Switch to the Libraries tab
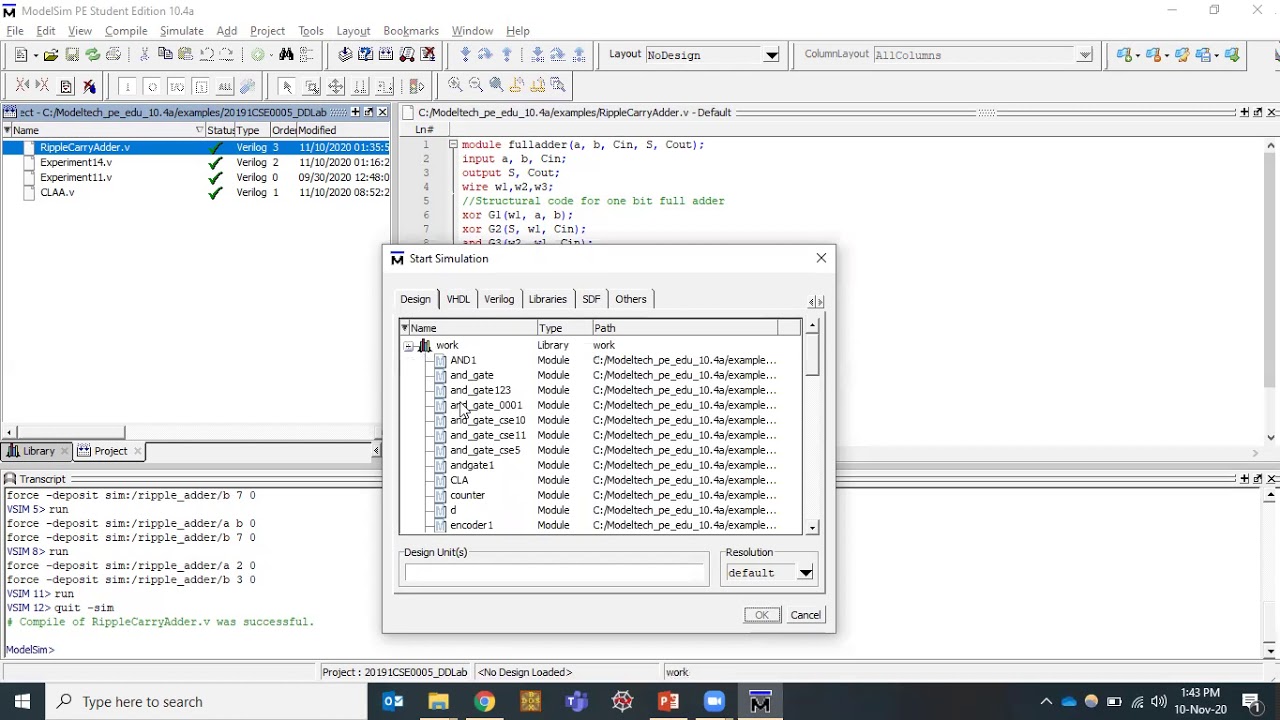The width and height of the screenshot is (1280, 720). (x=547, y=299)
